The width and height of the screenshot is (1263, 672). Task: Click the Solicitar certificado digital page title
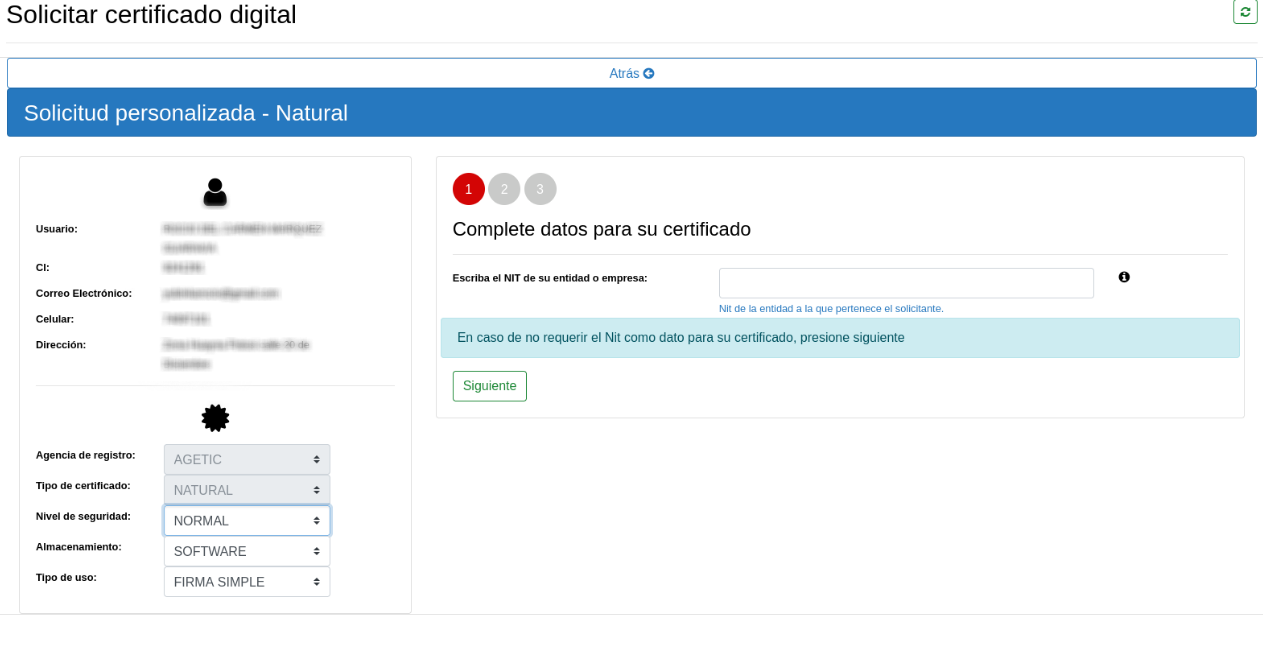click(x=151, y=15)
